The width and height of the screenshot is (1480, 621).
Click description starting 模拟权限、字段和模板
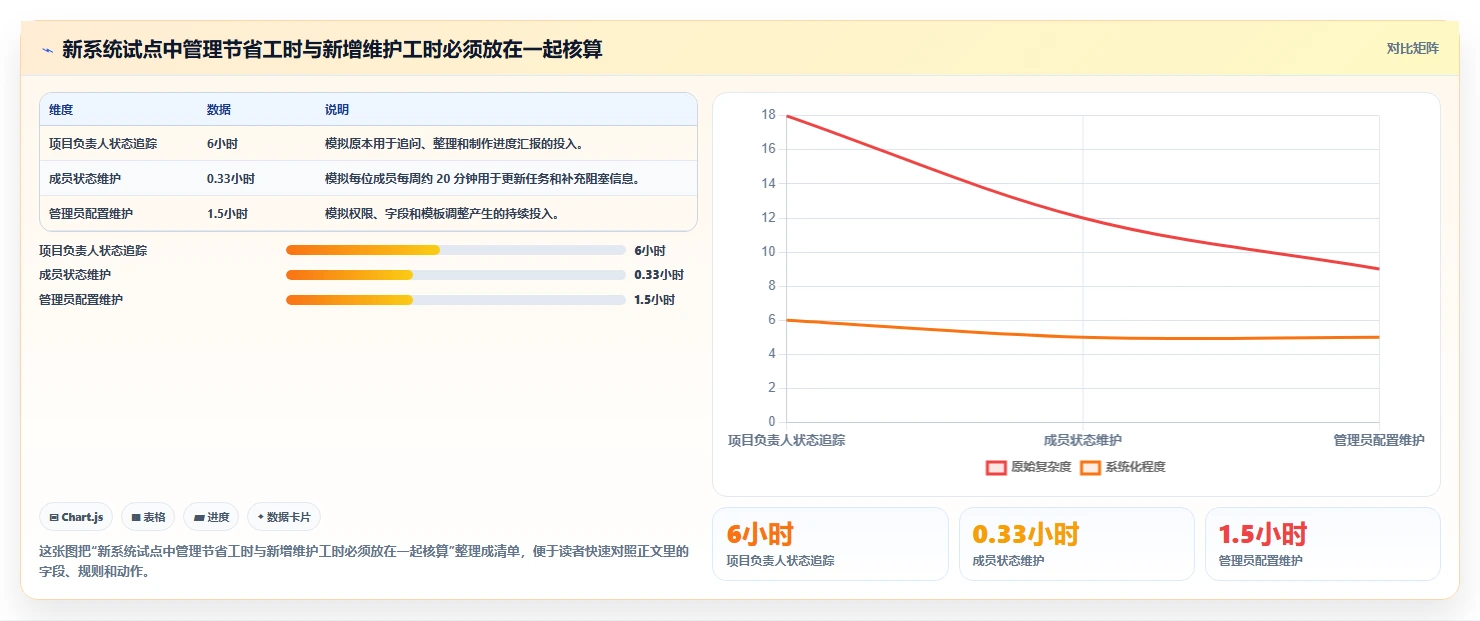point(442,214)
